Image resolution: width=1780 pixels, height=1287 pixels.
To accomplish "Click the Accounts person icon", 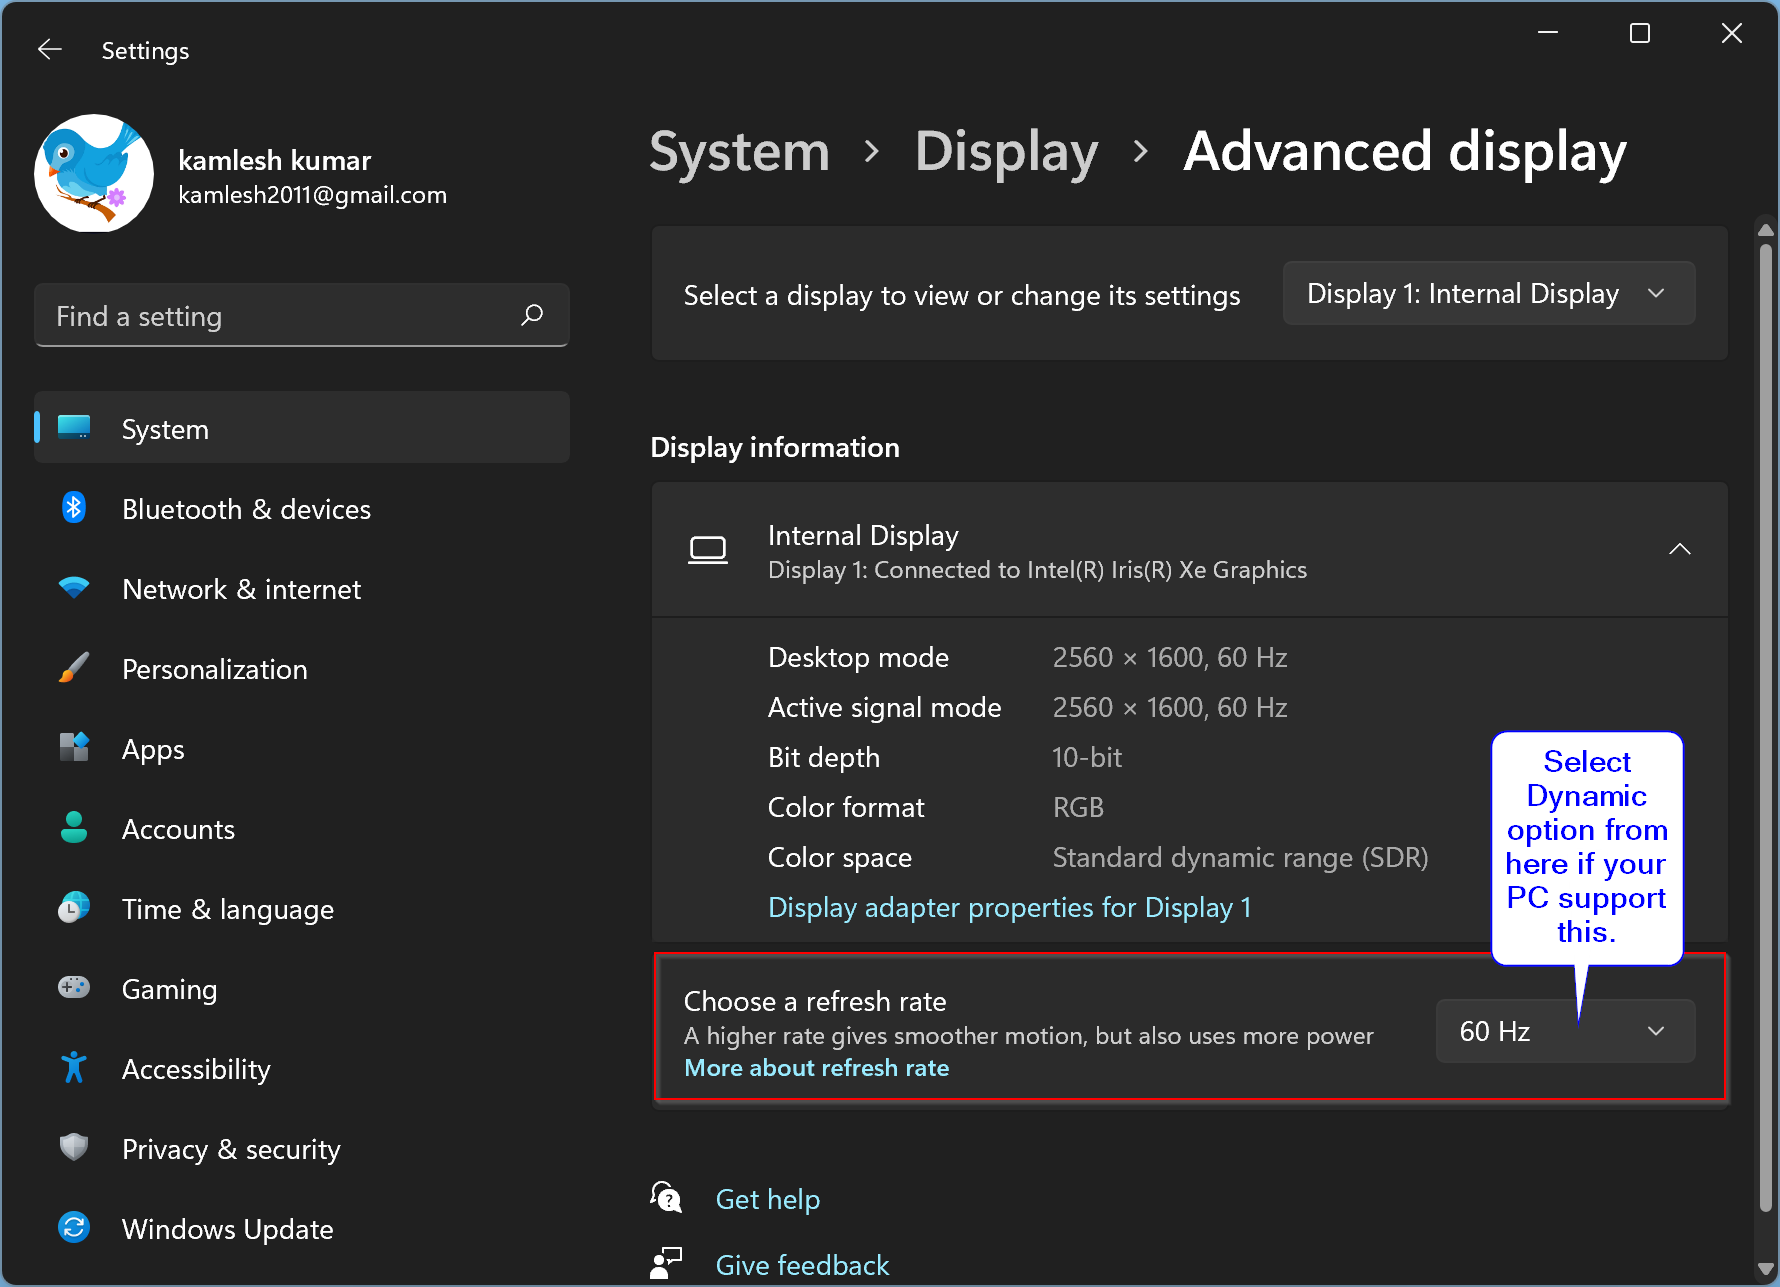I will 74,828.
